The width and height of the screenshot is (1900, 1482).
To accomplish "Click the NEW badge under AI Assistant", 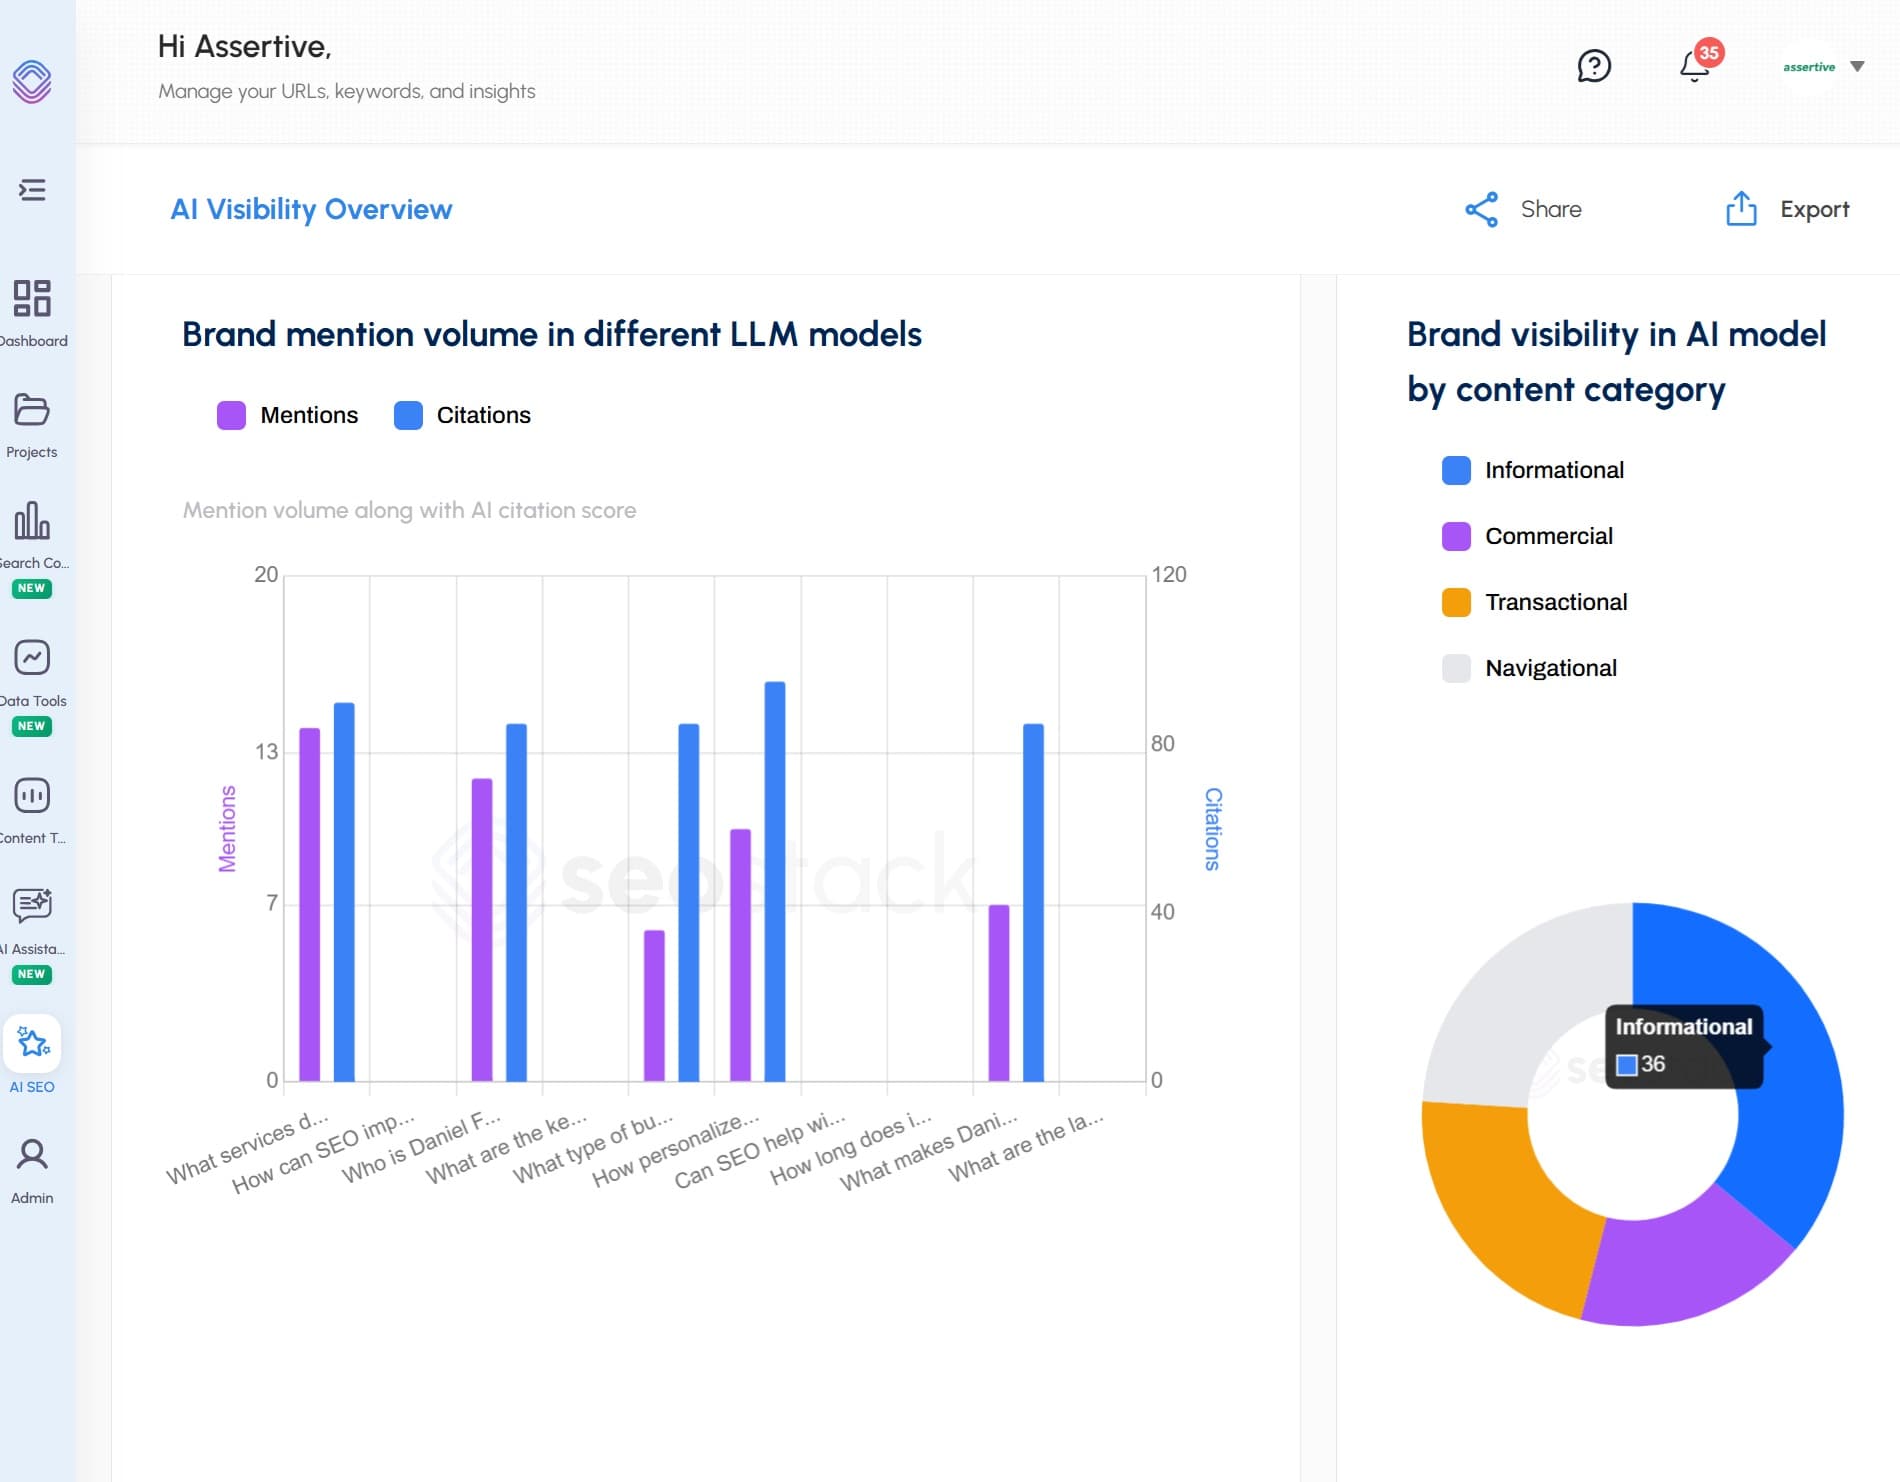I will 32,974.
